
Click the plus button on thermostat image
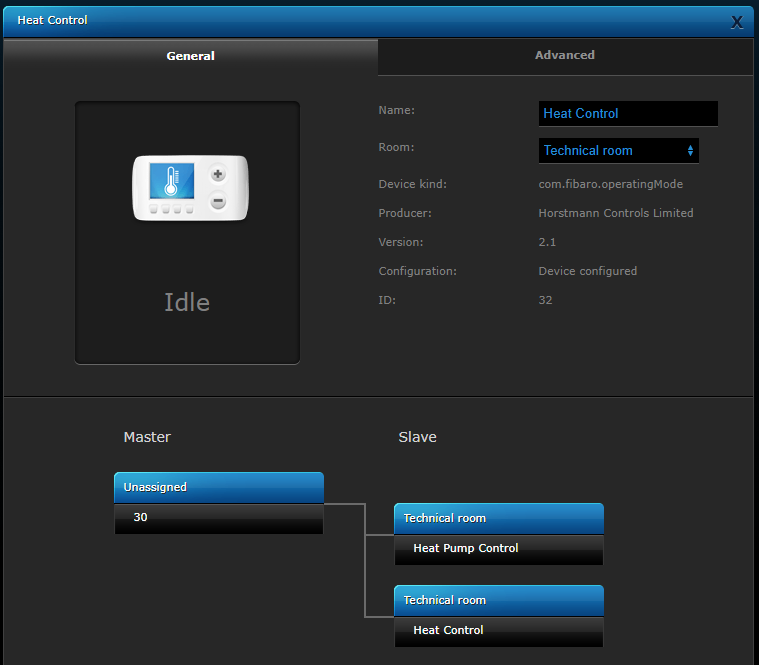coord(218,174)
